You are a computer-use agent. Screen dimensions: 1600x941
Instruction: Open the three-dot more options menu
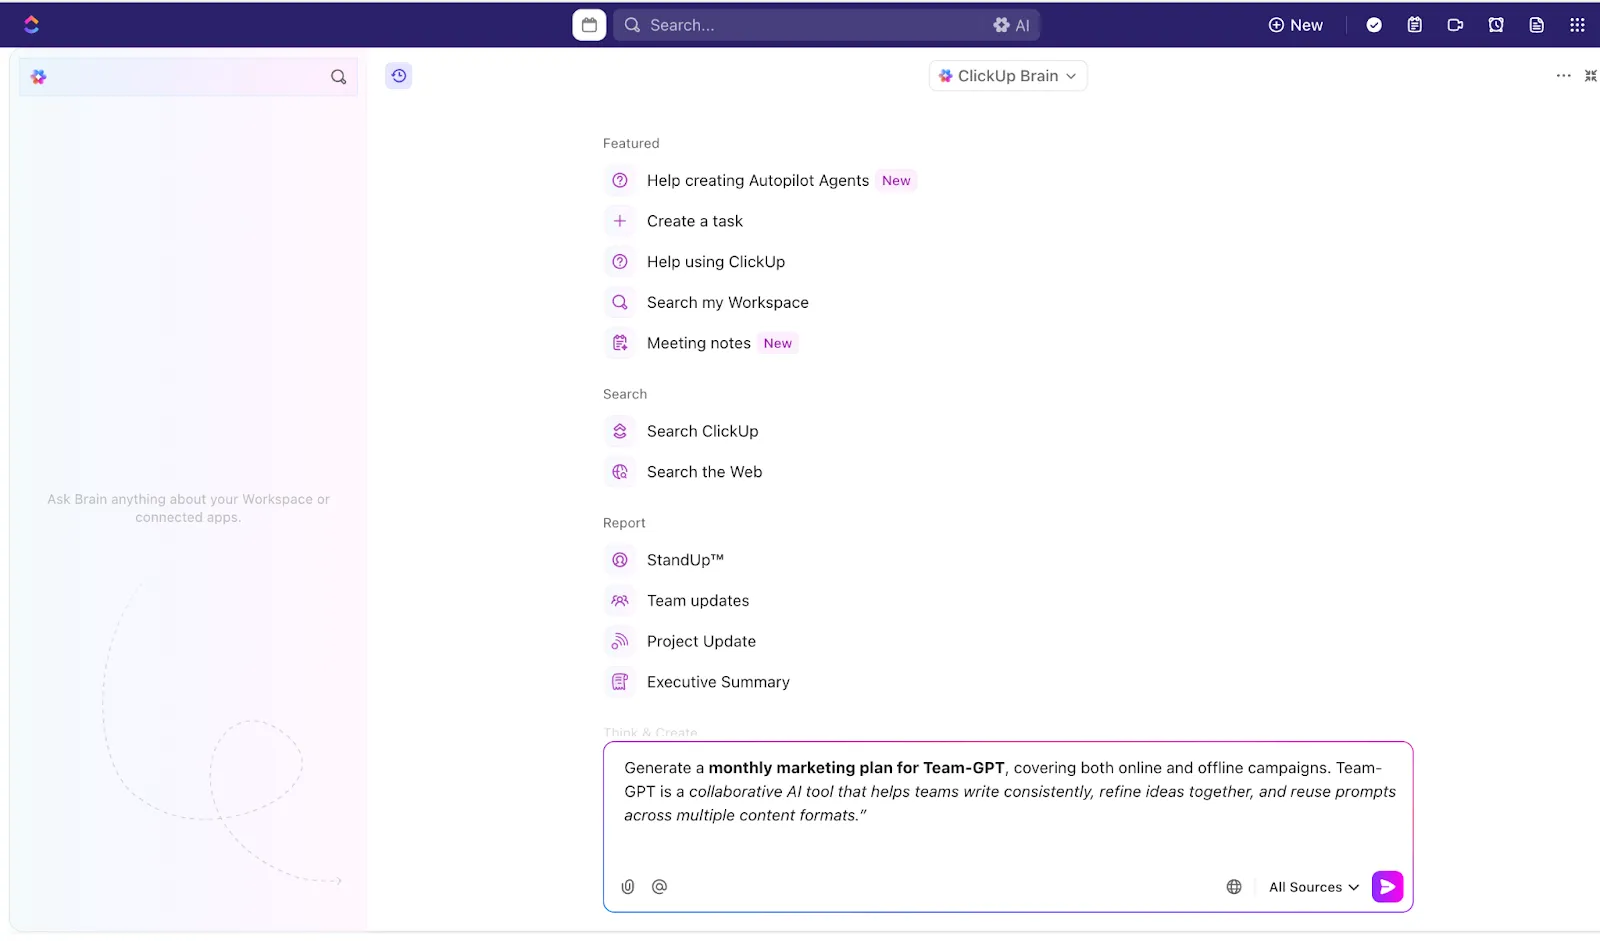pyautogui.click(x=1564, y=76)
